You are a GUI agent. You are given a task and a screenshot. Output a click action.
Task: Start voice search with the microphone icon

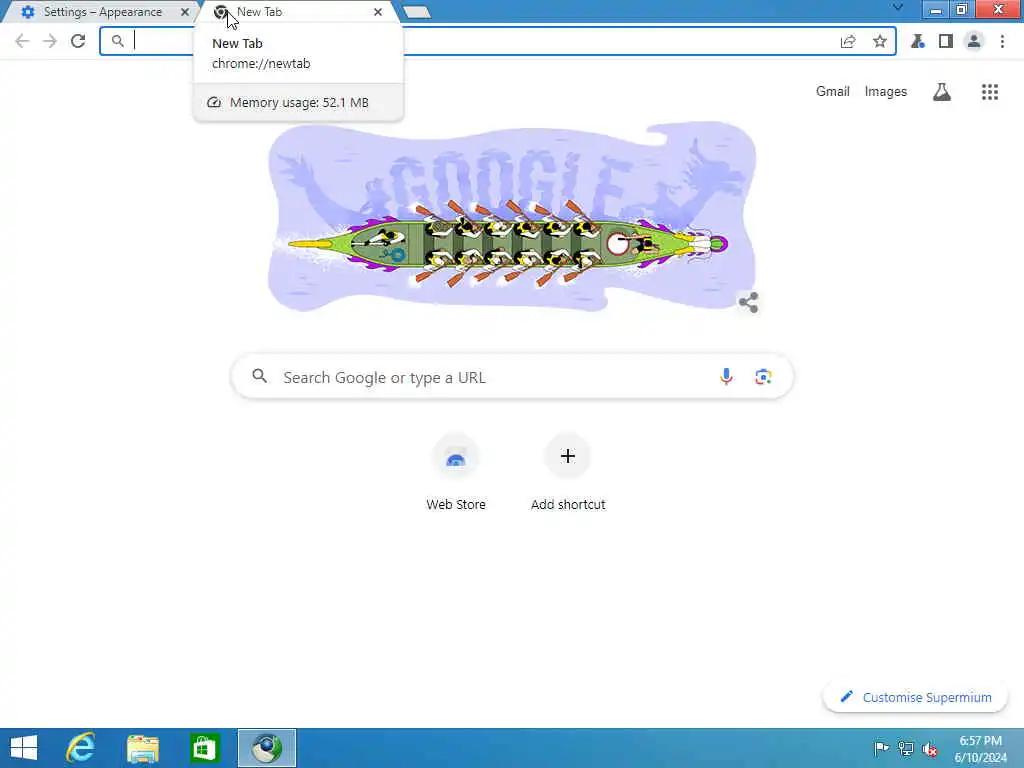[726, 377]
